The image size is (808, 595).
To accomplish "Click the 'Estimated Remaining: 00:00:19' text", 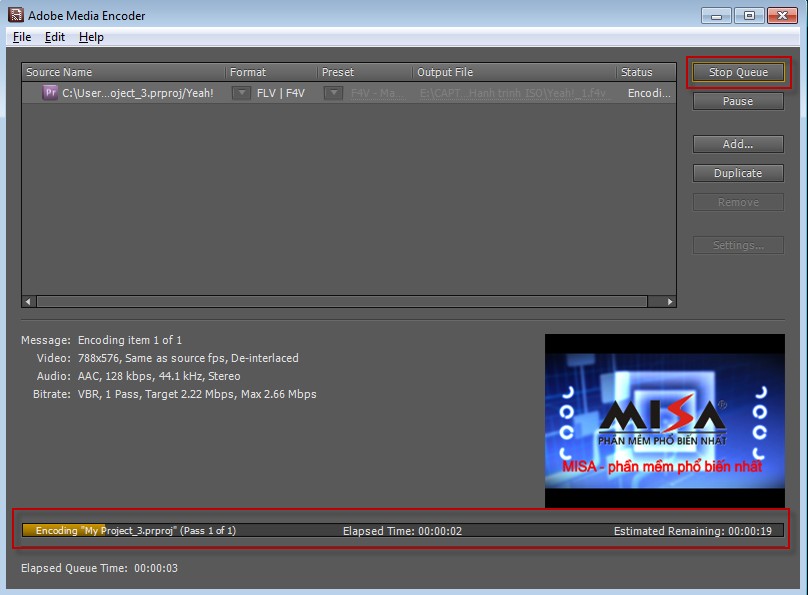I will [693, 531].
